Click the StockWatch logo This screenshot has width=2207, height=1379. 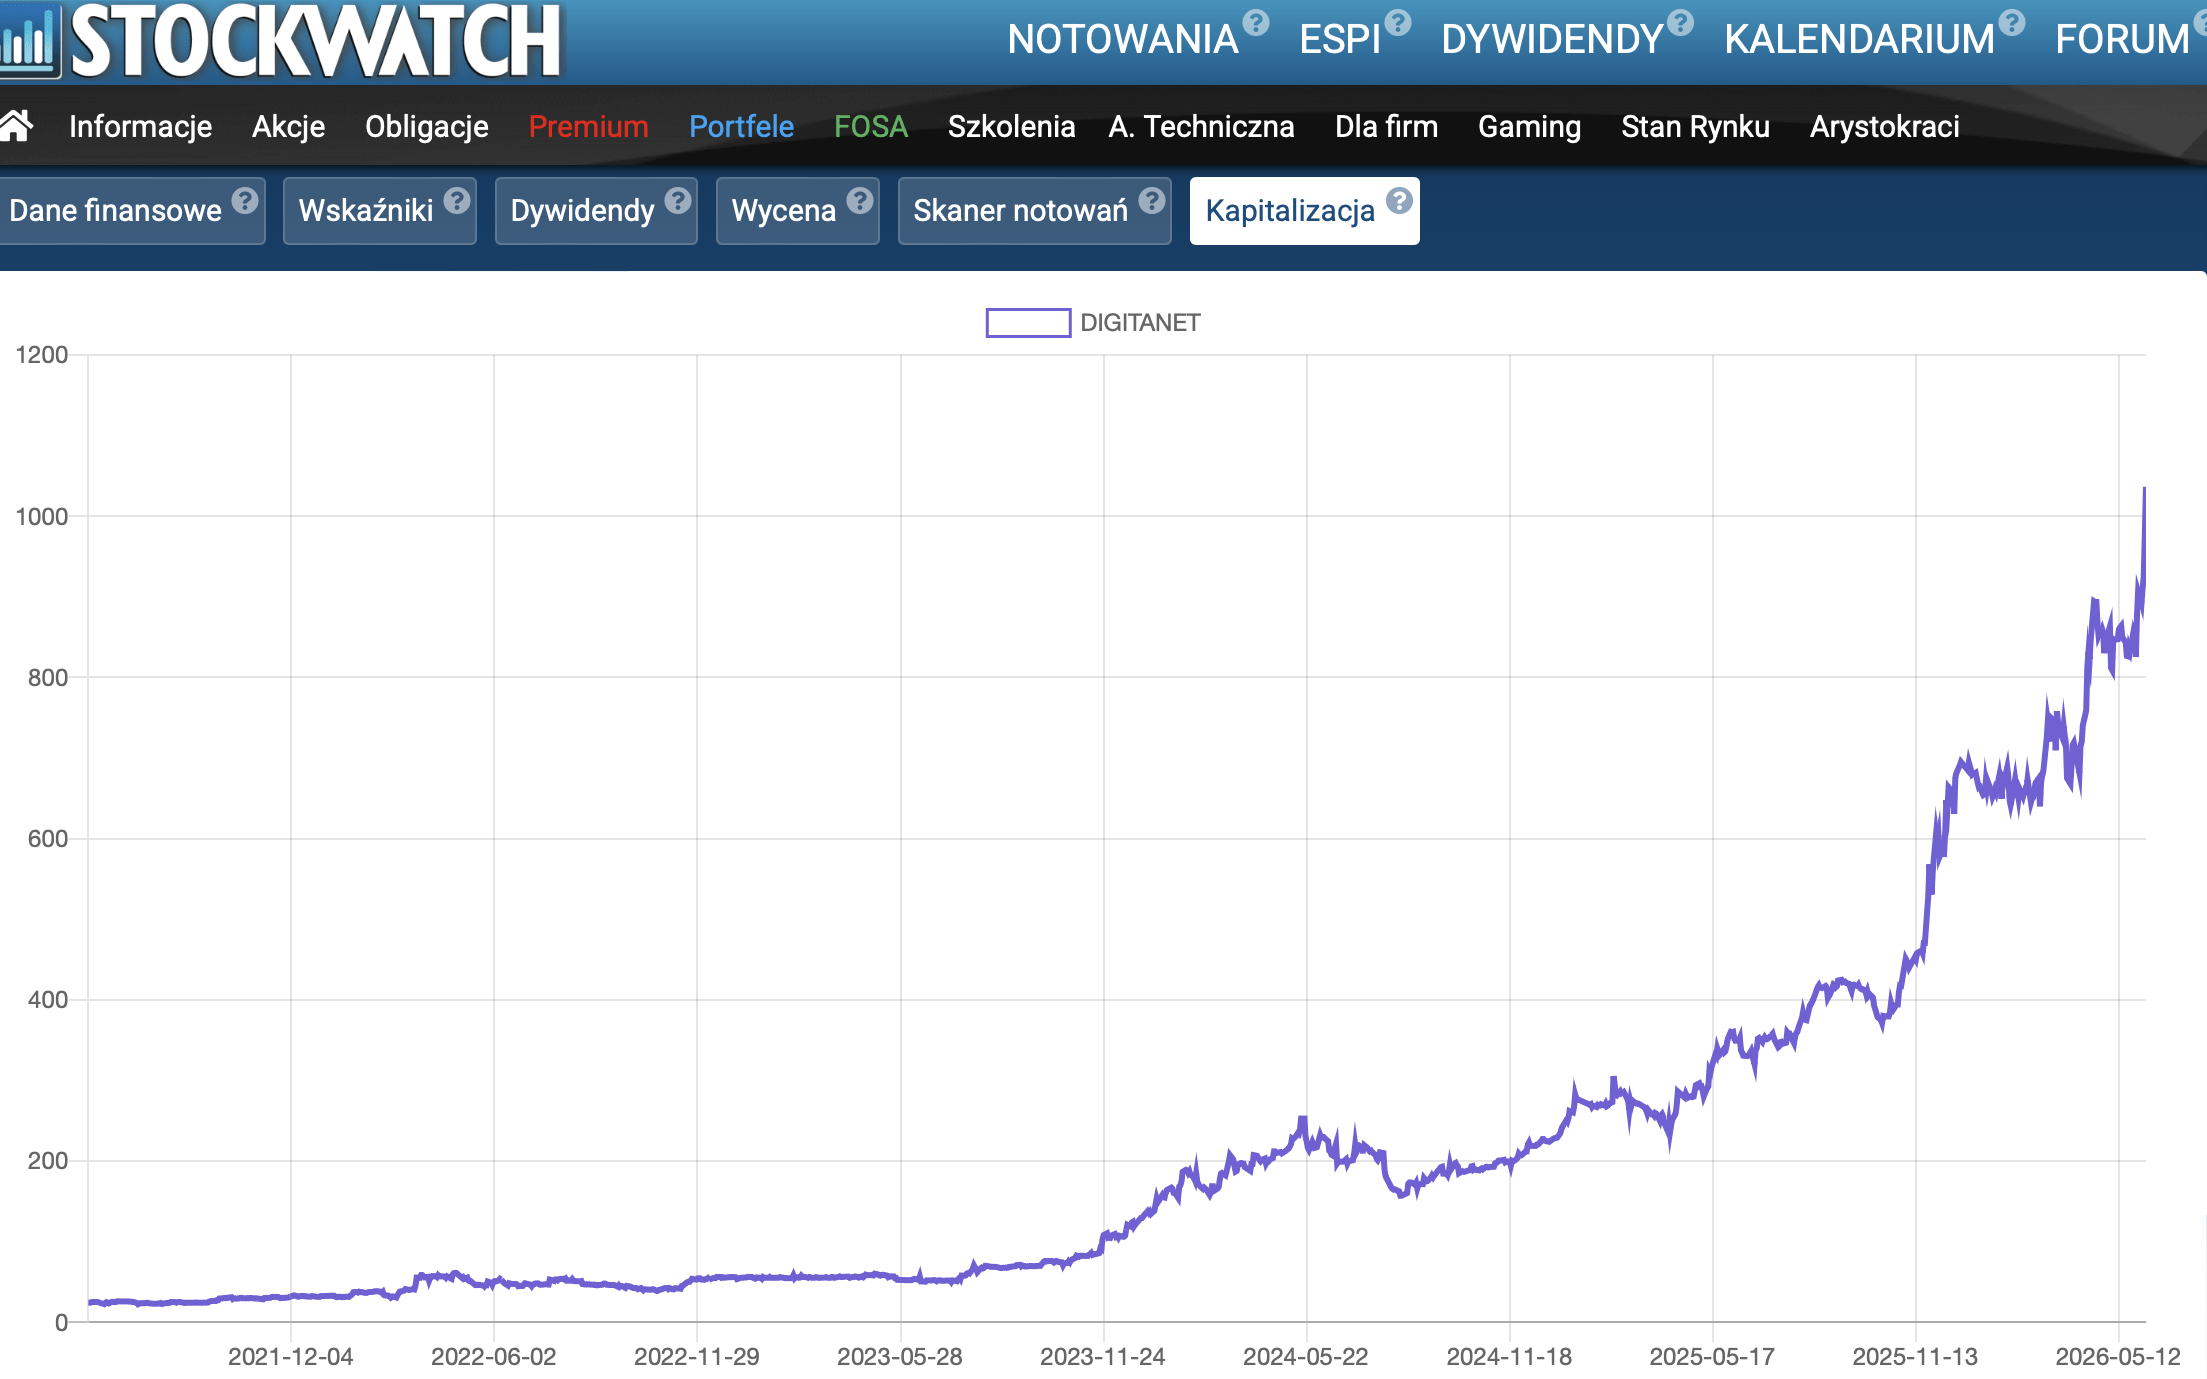pos(282,40)
